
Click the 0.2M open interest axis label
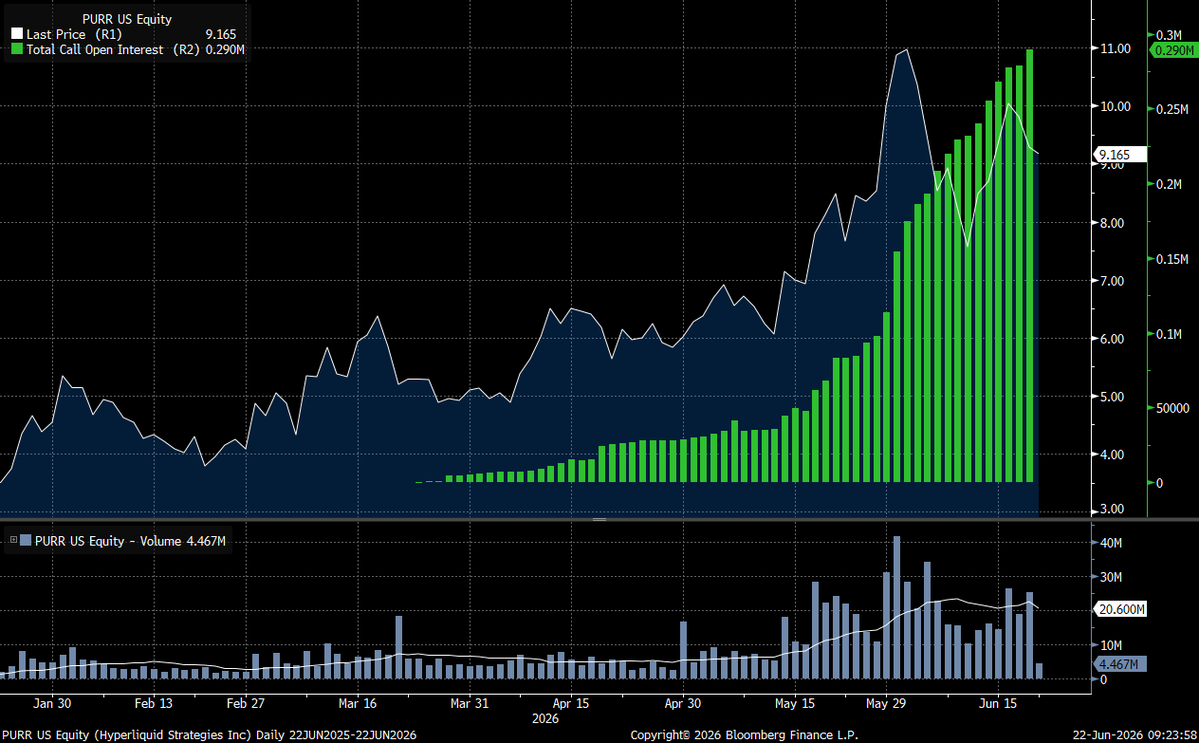pyautogui.click(x=1168, y=184)
